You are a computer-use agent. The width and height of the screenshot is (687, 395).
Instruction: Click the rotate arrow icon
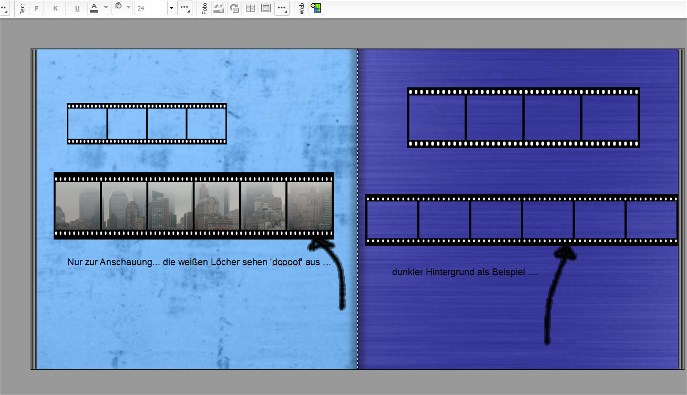(234, 8)
